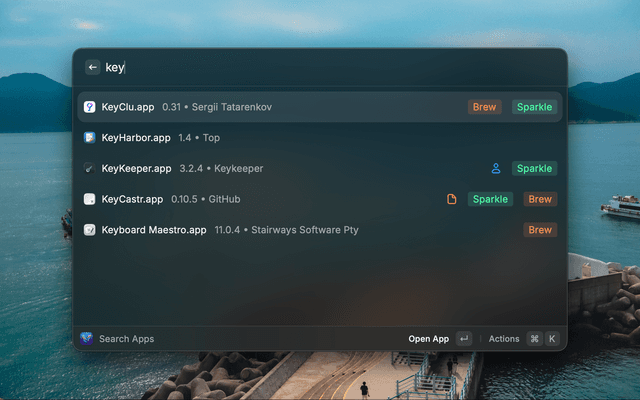Image resolution: width=640 pixels, height=400 pixels.
Task: Click the Sparkle tag on KeyClu row
Action: pyautogui.click(x=534, y=107)
